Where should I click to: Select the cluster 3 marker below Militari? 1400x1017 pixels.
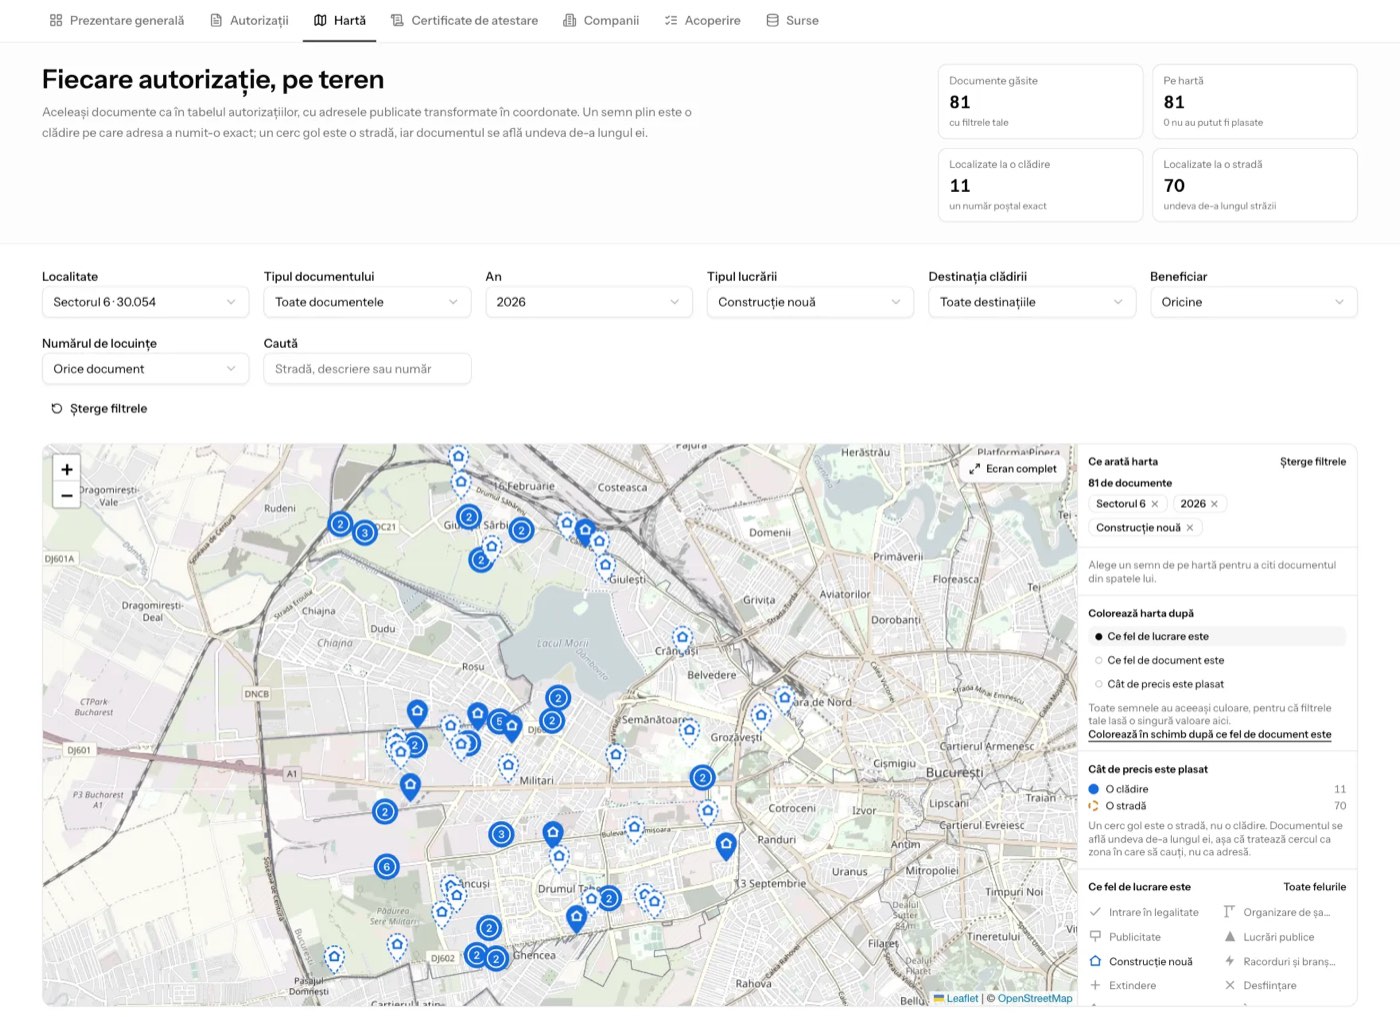pos(501,834)
